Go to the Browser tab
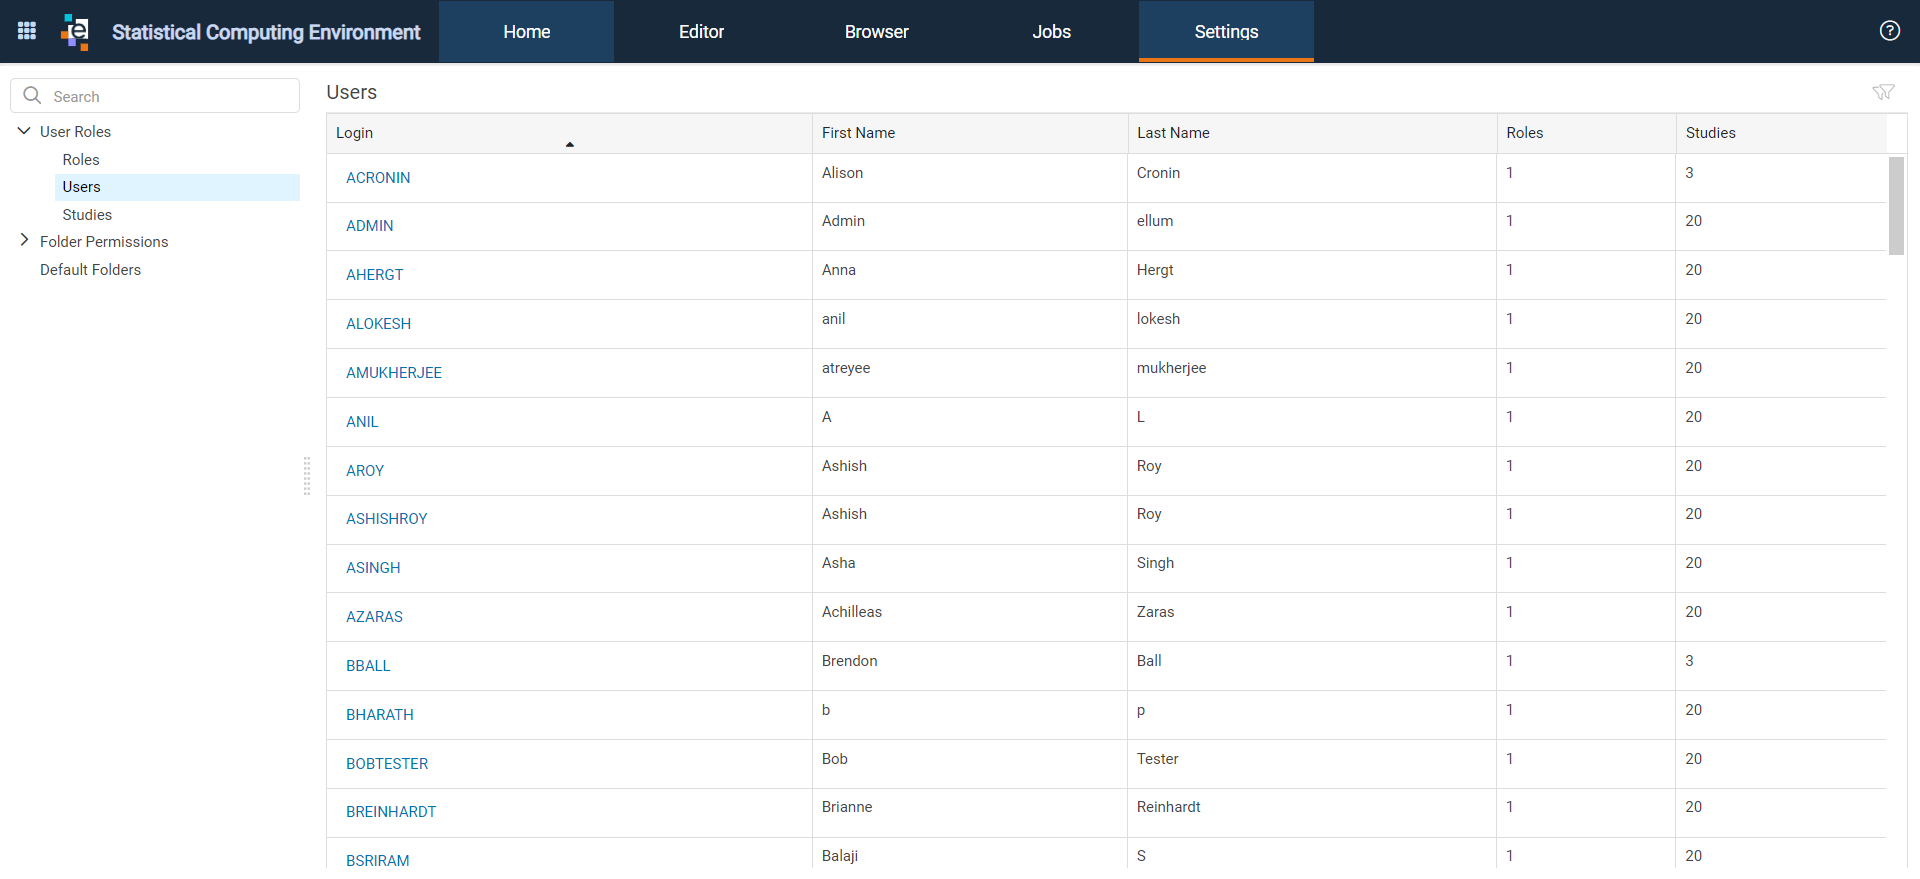 pos(876,31)
